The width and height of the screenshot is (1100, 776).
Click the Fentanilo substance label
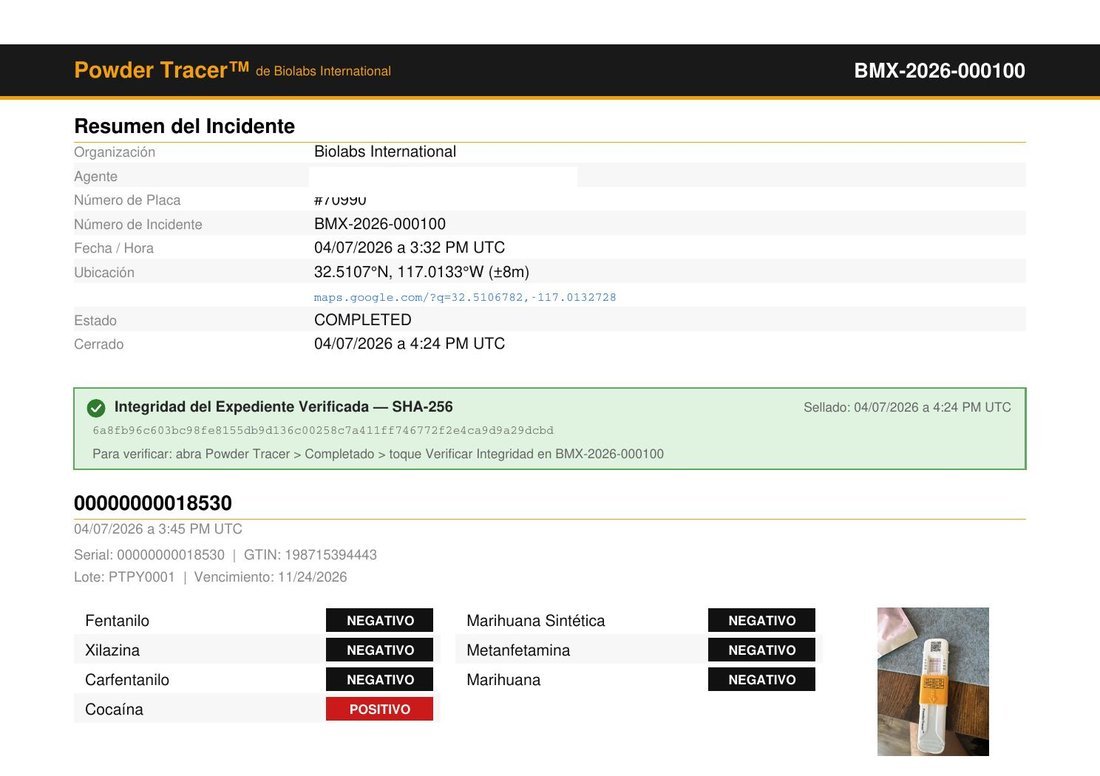(117, 621)
